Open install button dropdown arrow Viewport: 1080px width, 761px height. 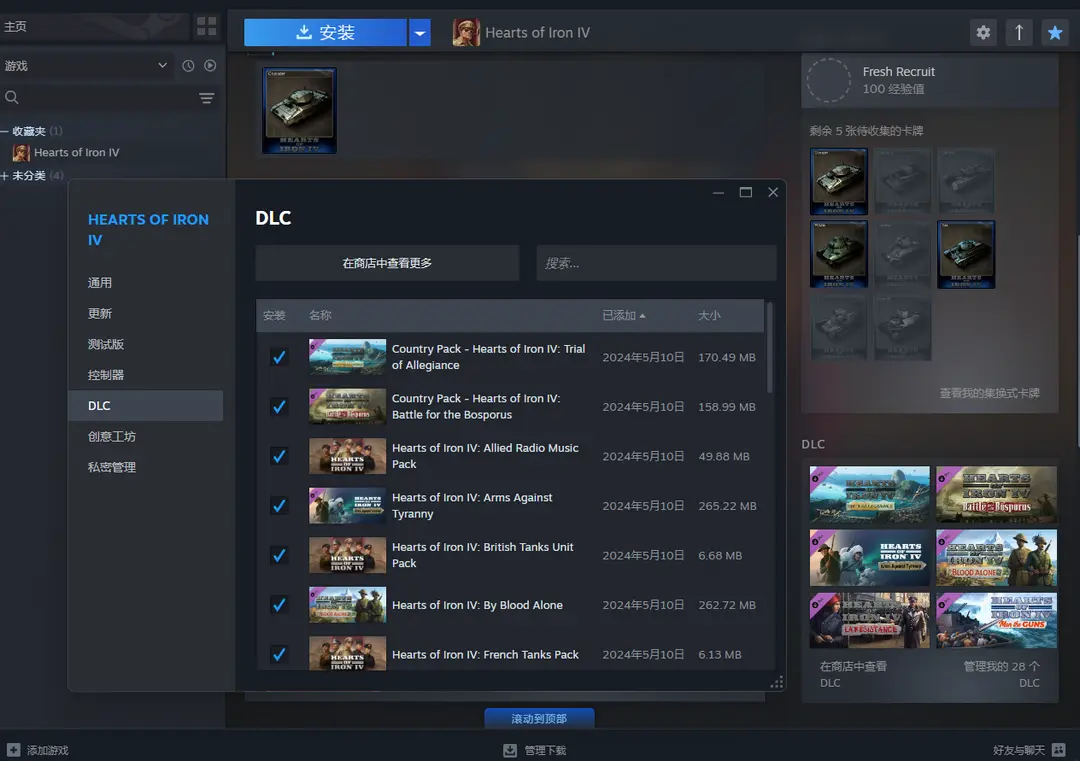(419, 32)
